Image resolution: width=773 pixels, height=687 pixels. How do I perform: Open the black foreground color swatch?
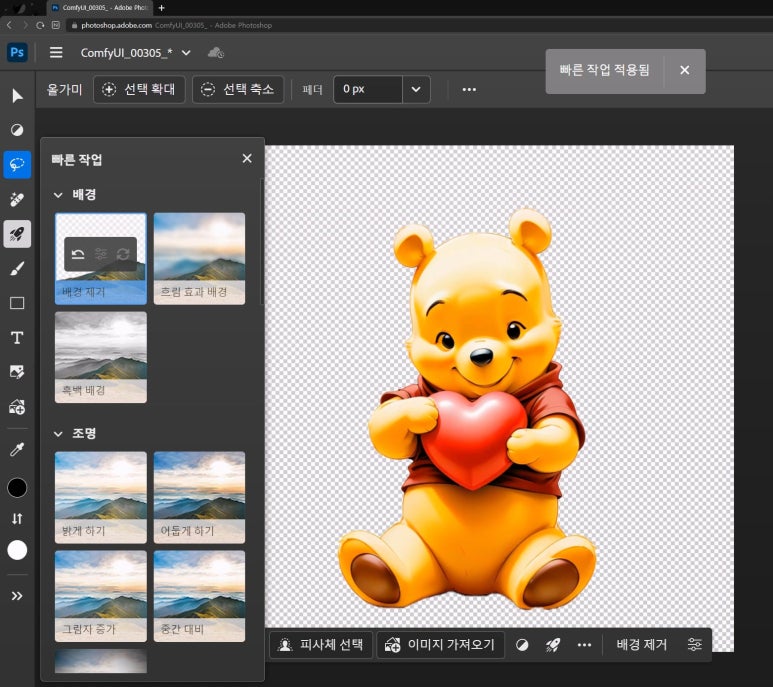[x=17, y=488]
